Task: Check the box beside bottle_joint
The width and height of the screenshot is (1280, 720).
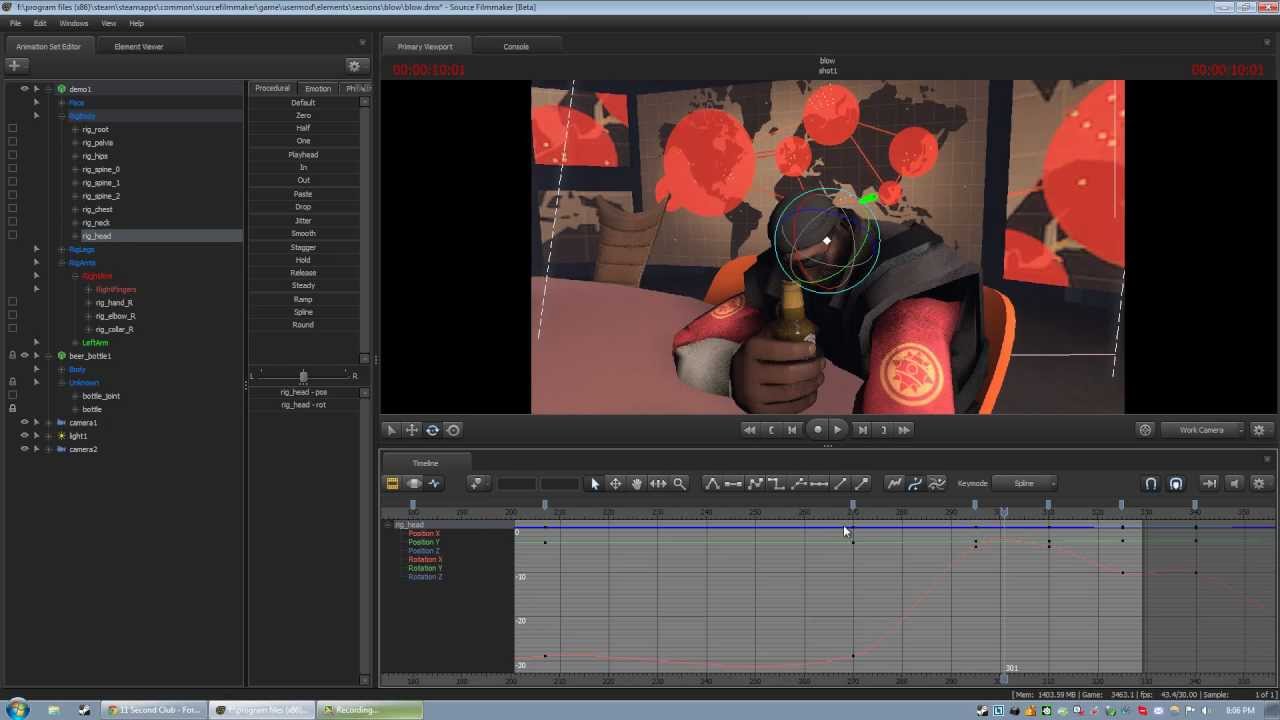Action: 12,396
